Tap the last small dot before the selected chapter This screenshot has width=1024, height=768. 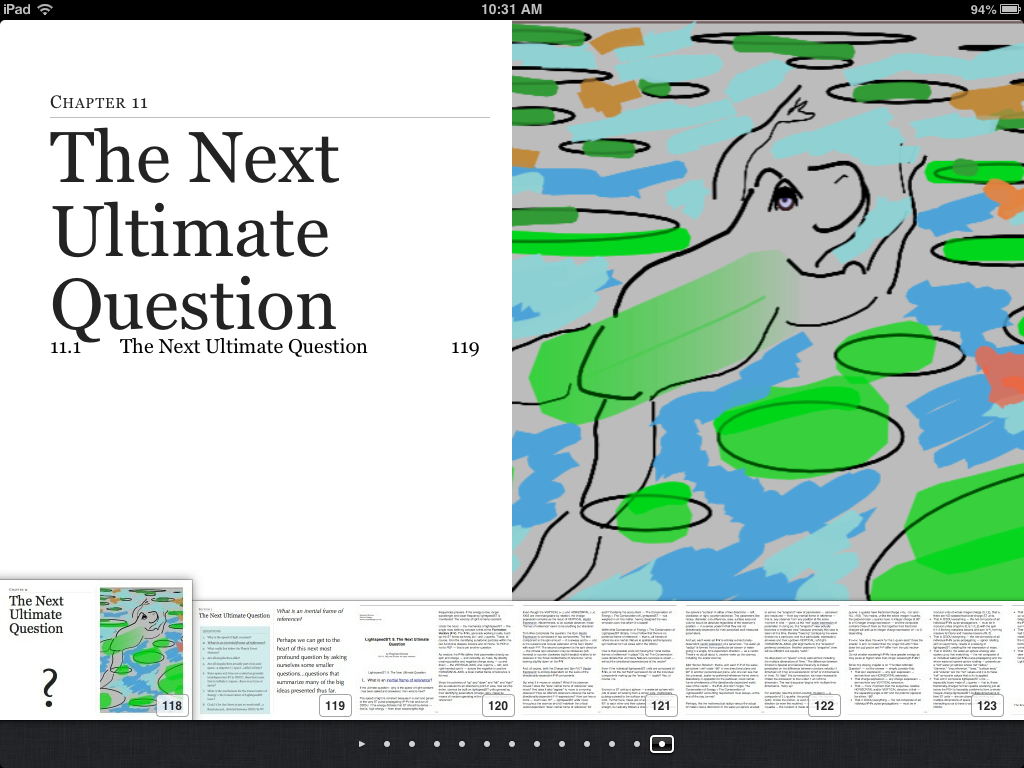click(x=637, y=744)
